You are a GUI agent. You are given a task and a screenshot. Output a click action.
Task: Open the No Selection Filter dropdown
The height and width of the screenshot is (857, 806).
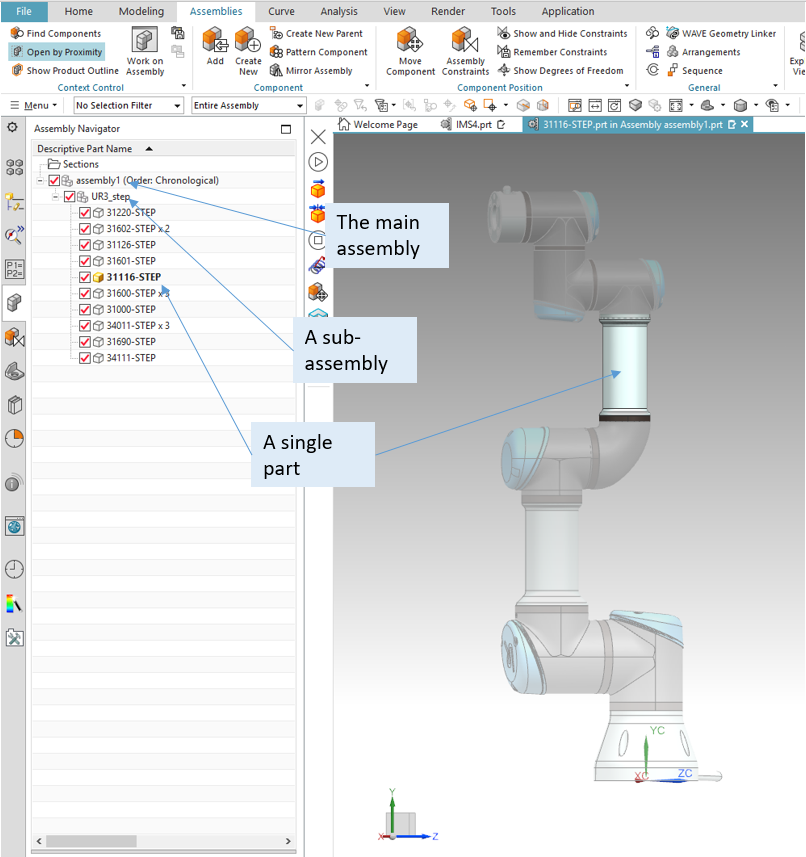click(x=128, y=106)
